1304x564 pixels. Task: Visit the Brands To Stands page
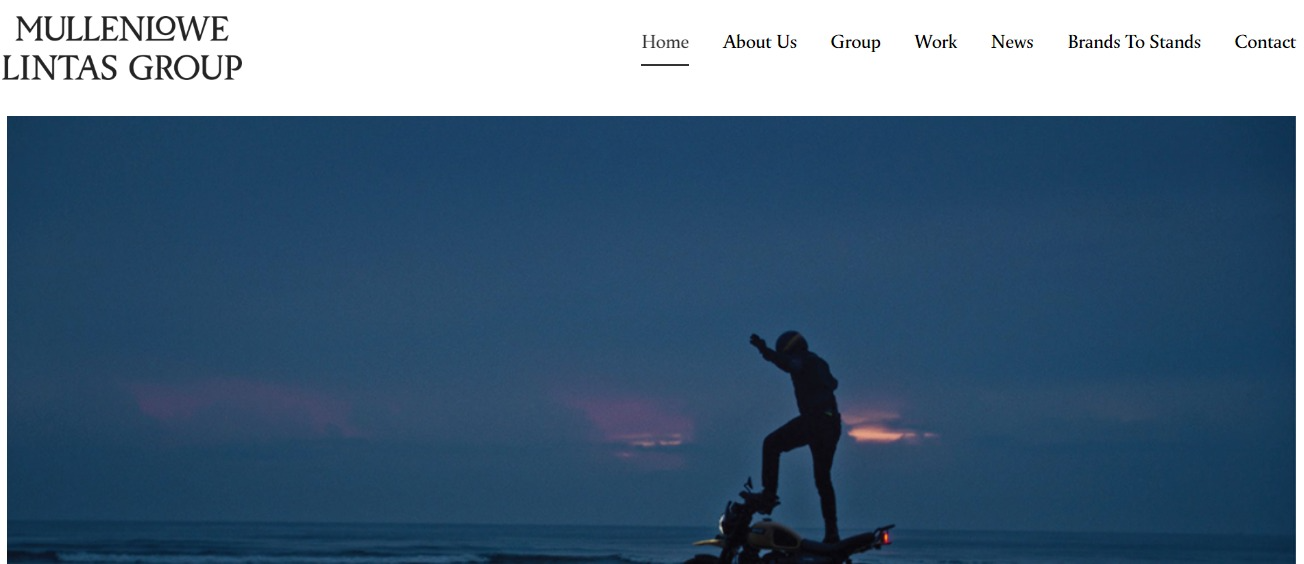1134,42
